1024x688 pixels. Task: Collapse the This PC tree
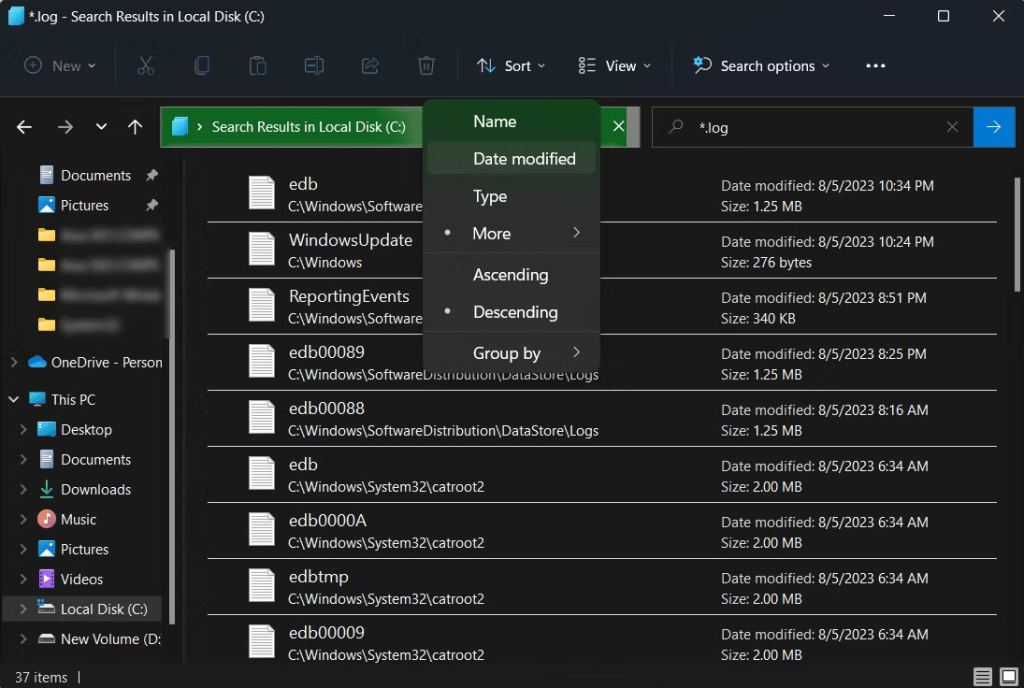13,399
